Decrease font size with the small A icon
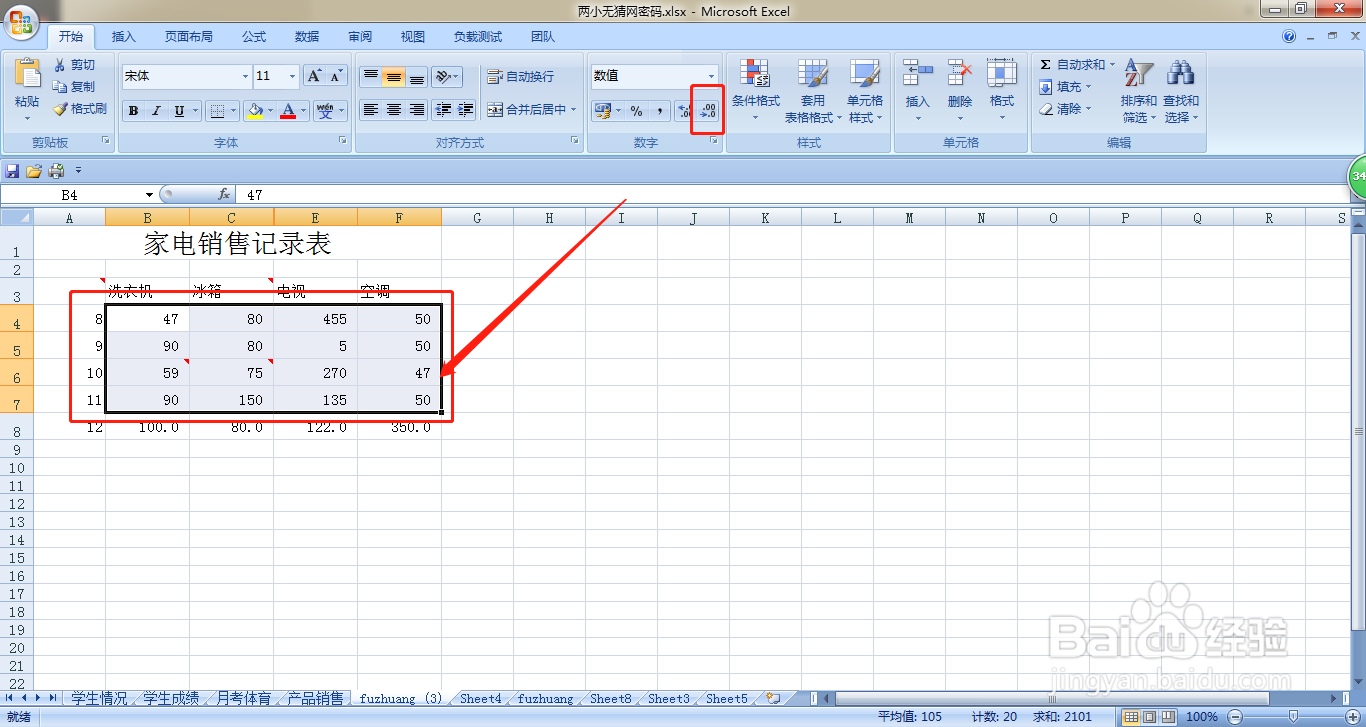1366x727 pixels. tap(336, 76)
